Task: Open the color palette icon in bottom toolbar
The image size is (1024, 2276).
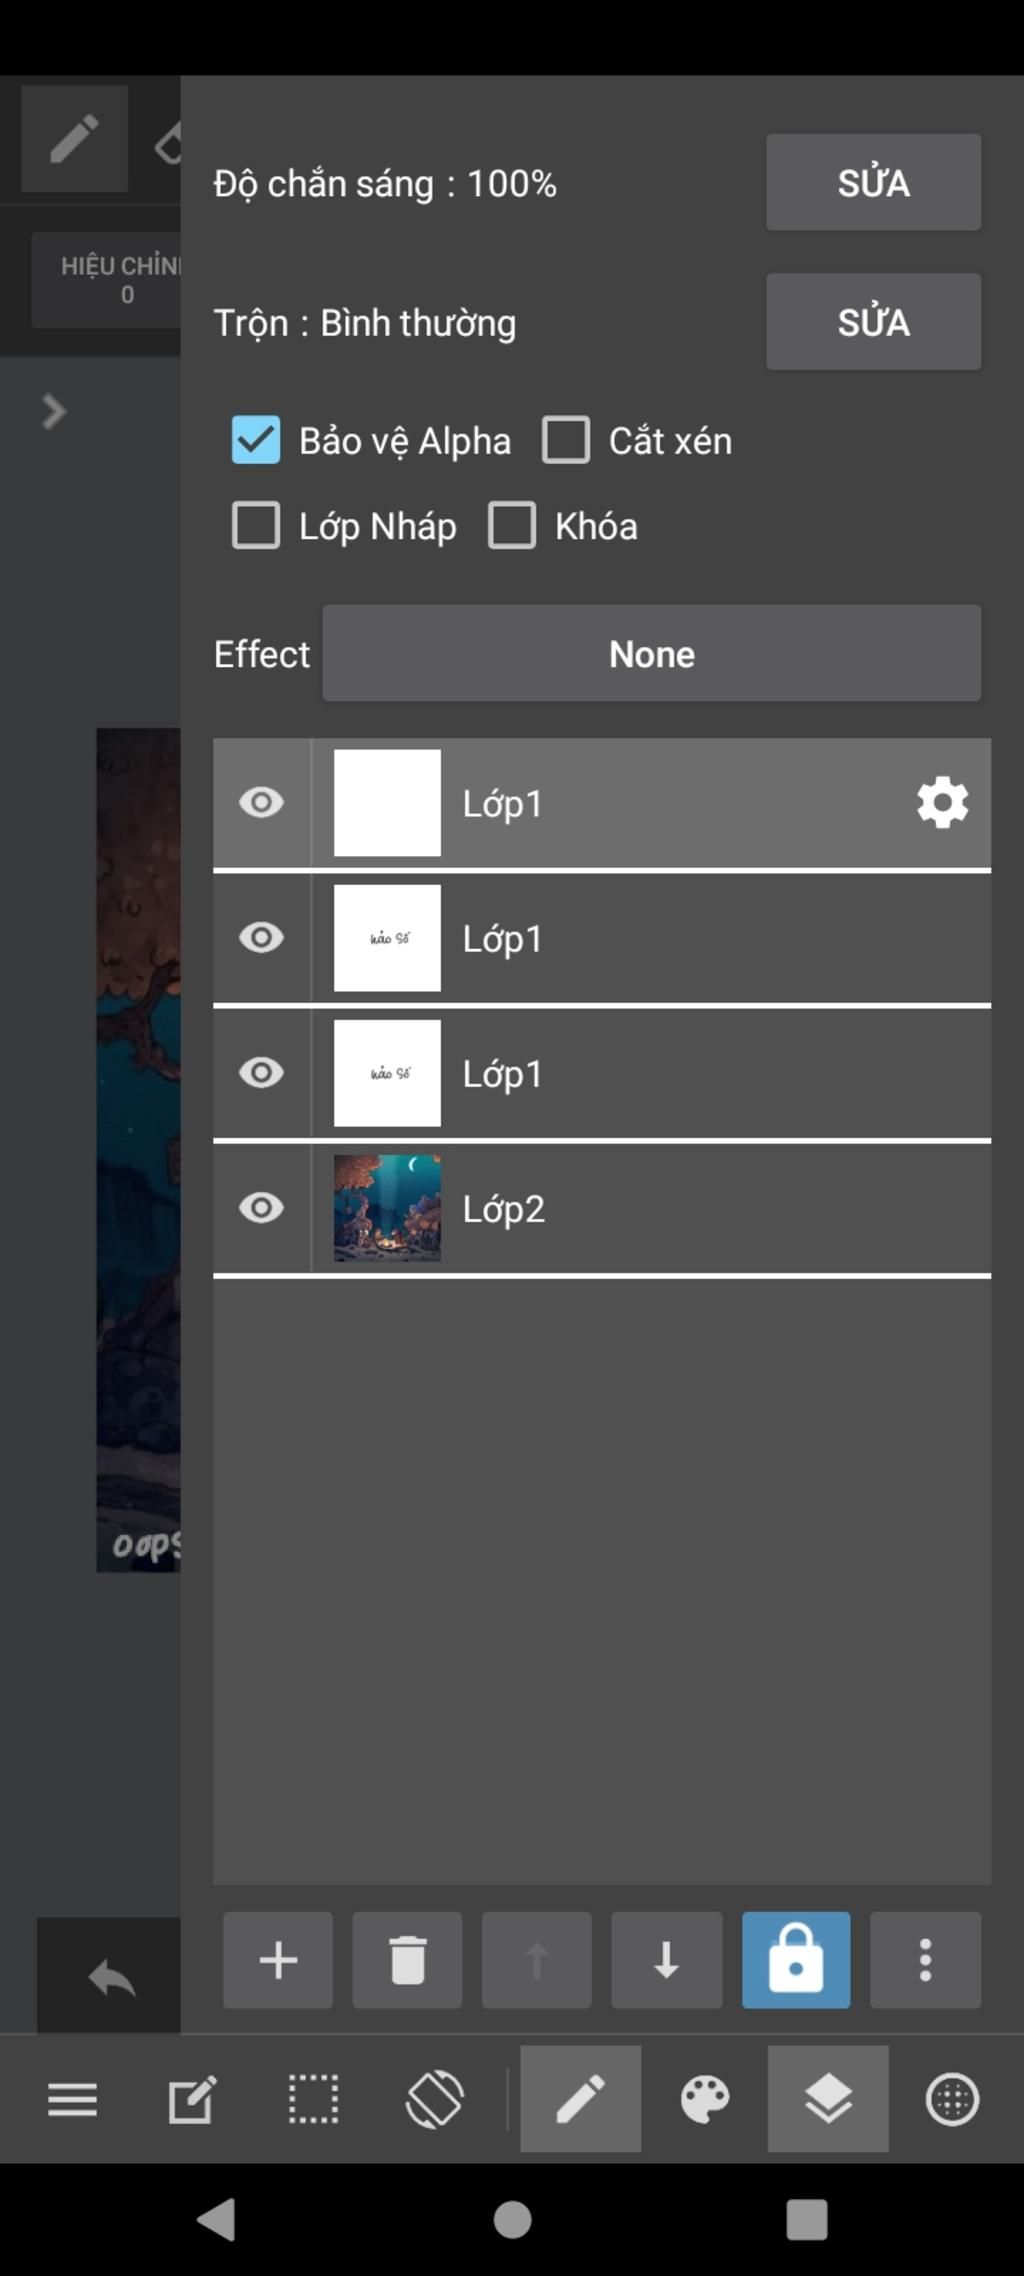Action: pyautogui.click(x=705, y=2098)
